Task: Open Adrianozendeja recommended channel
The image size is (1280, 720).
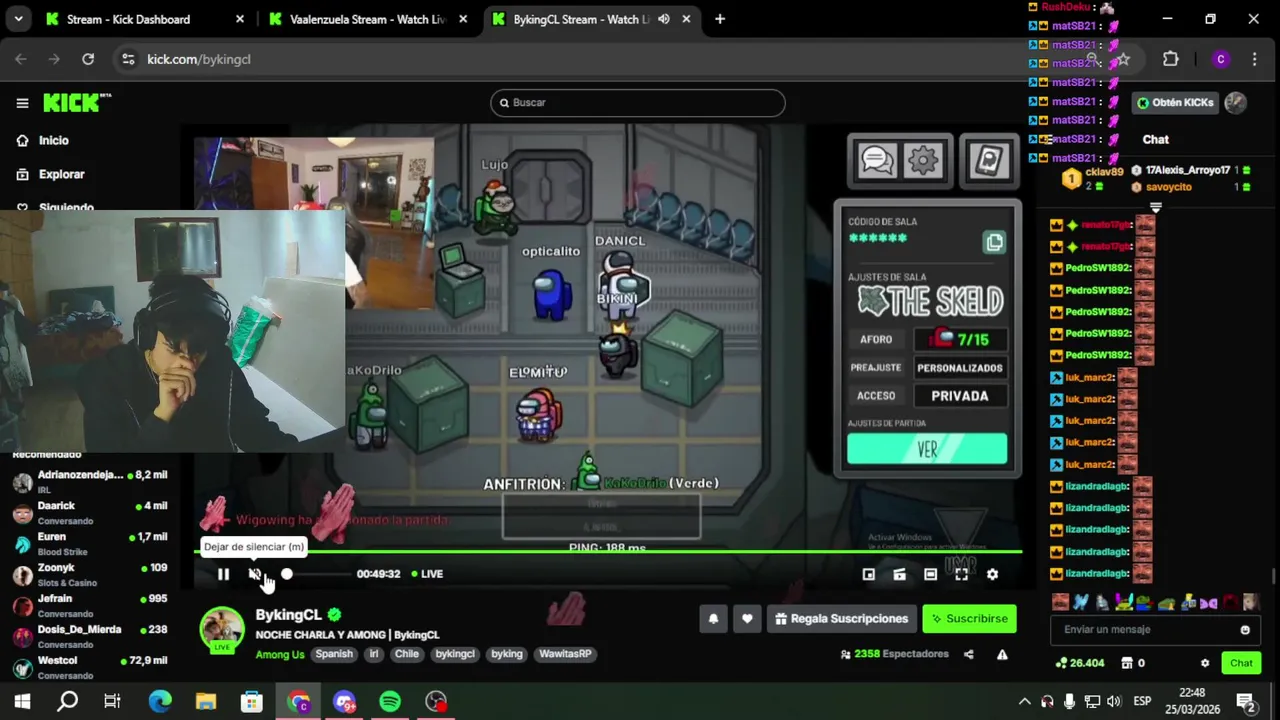Action: 90,481
